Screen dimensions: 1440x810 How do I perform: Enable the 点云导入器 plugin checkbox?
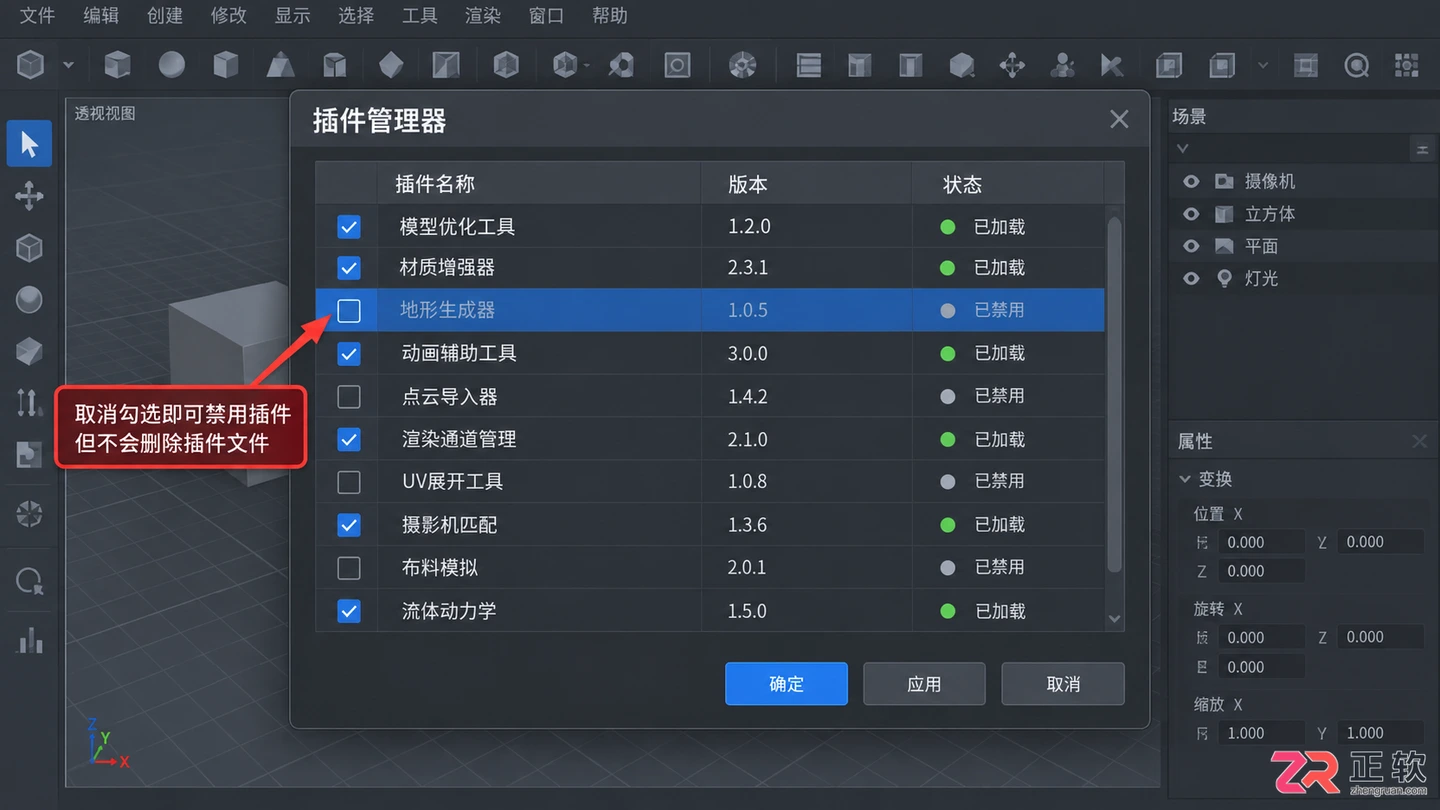tap(349, 397)
